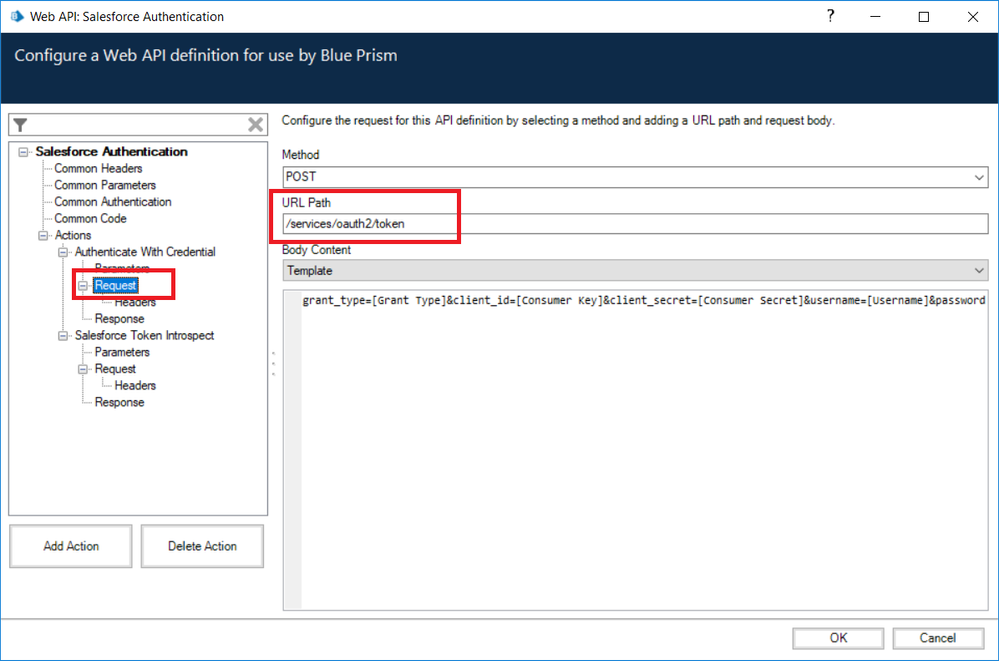Select Parameters under Salesforce Token Introspect
The image size is (999, 661).
122,352
